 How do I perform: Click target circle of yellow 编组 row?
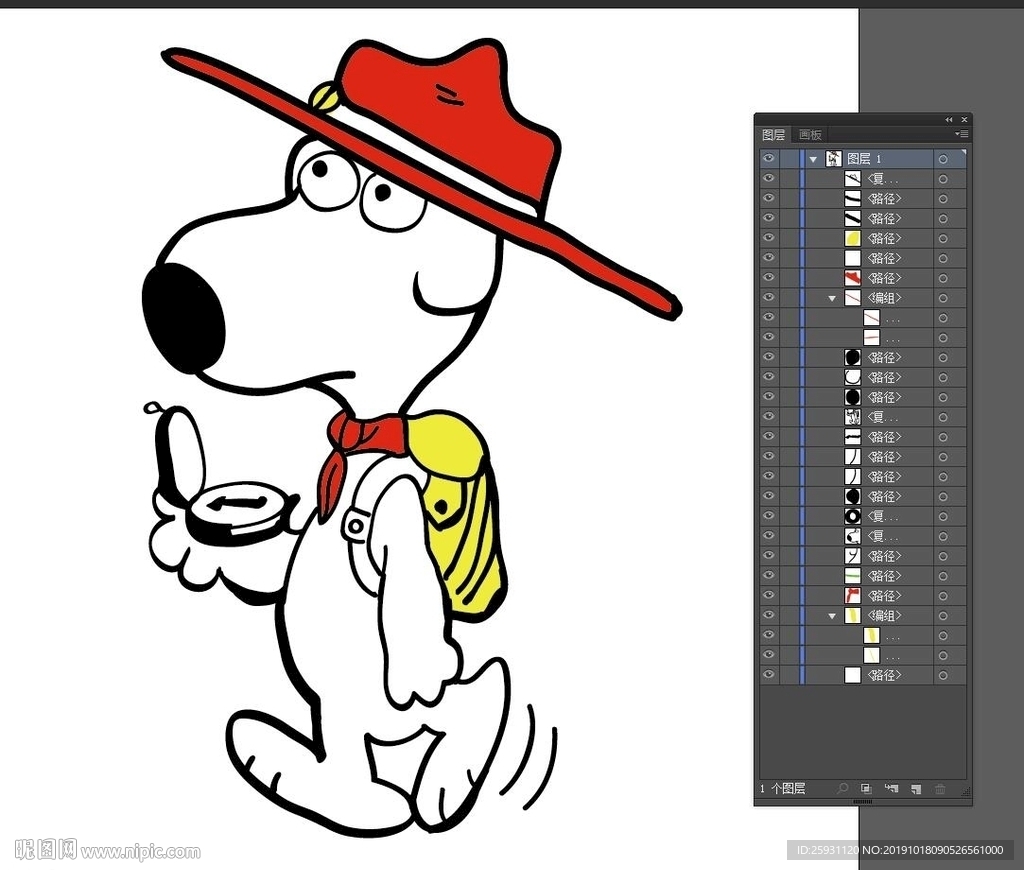pyautogui.click(x=943, y=616)
